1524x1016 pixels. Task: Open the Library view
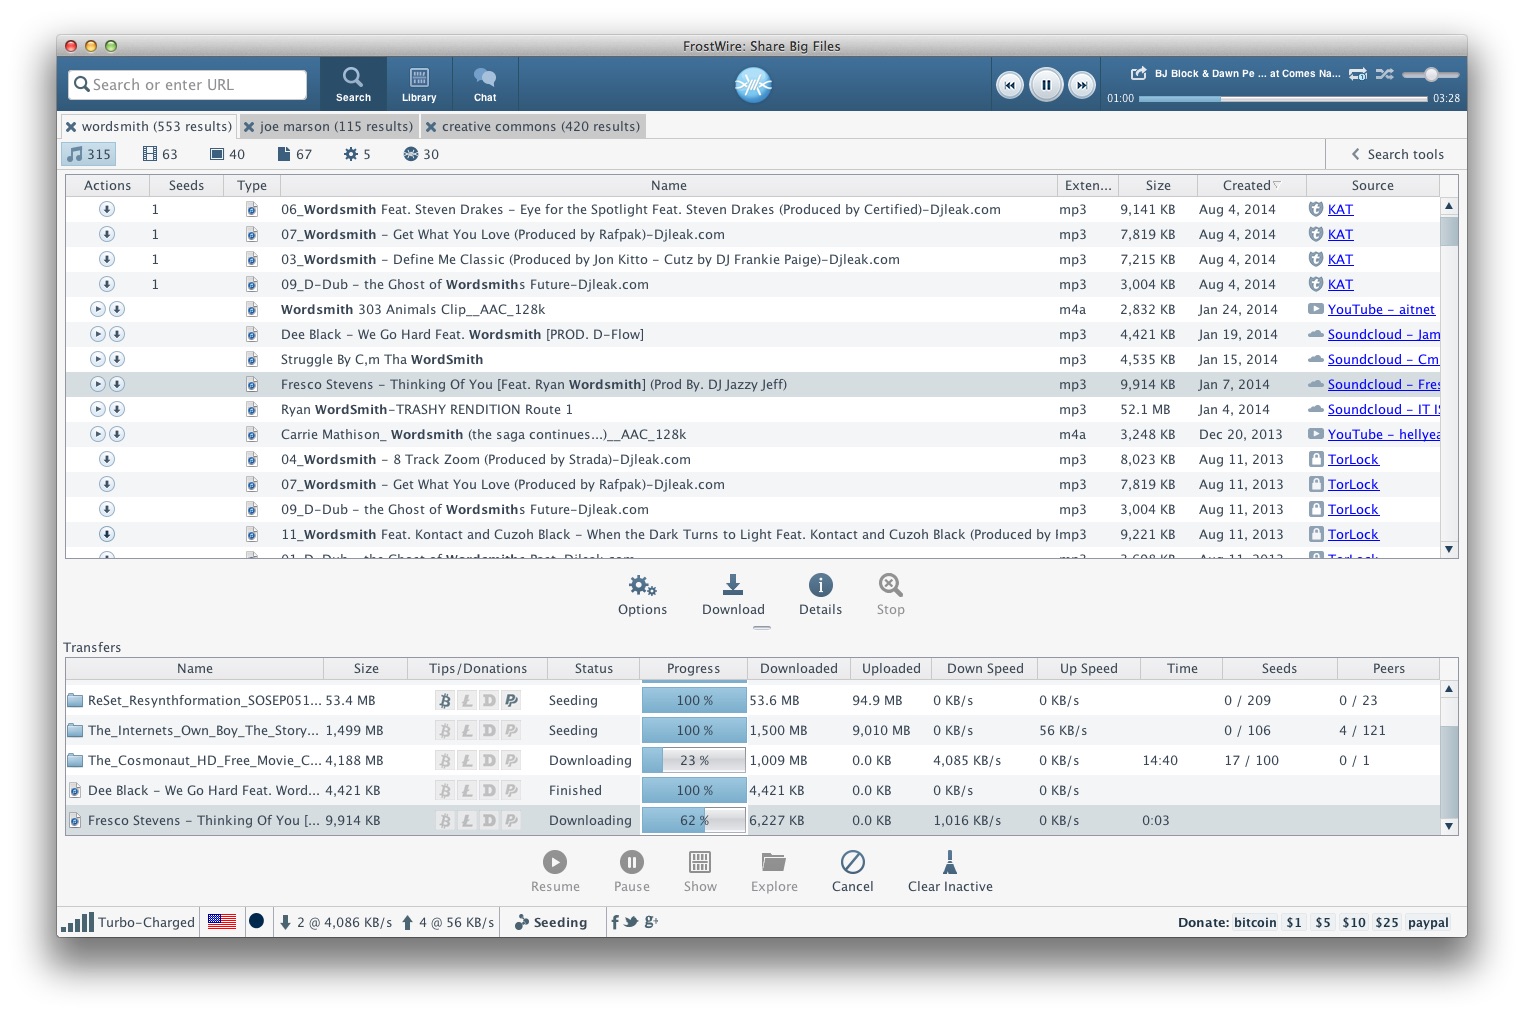click(x=419, y=84)
